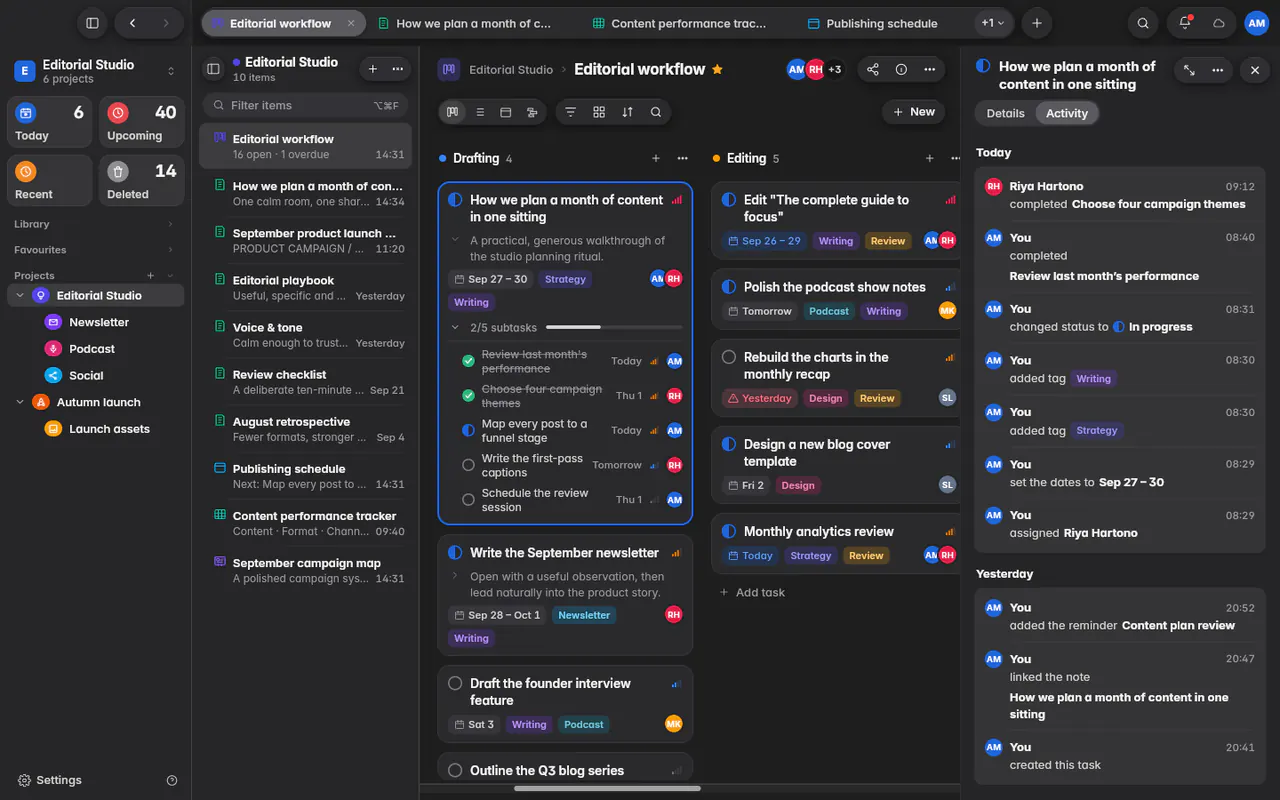Unstar the Editorial workflow favourite star
1280x800 pixels.
tap(717, 69)
